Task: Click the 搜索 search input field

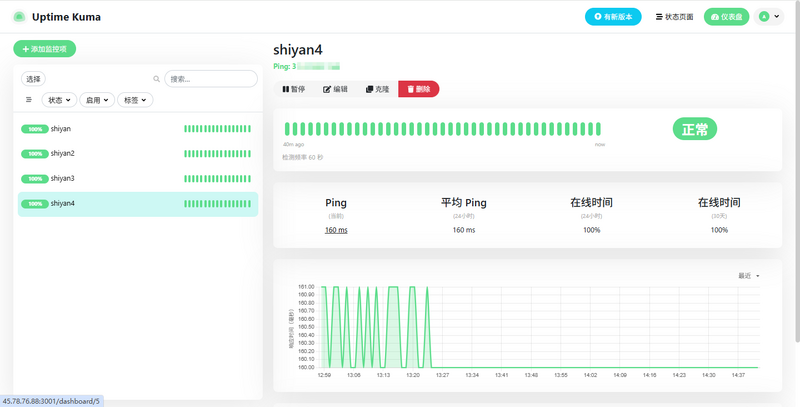Action: pos(210,79)
